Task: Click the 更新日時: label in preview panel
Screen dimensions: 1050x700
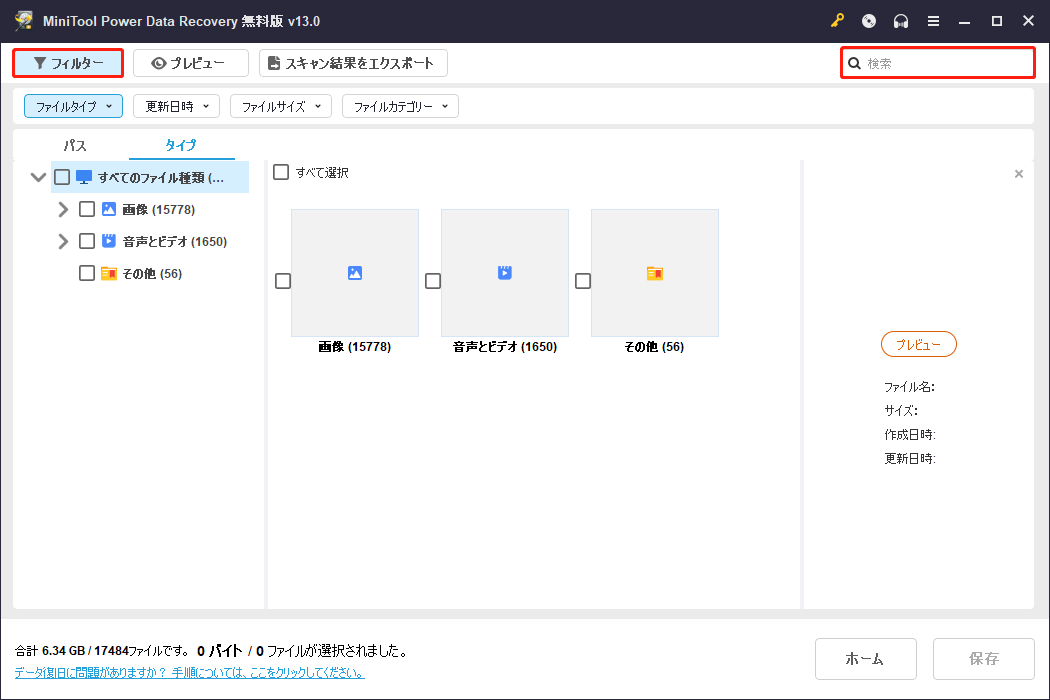Action: pos(909,458)
